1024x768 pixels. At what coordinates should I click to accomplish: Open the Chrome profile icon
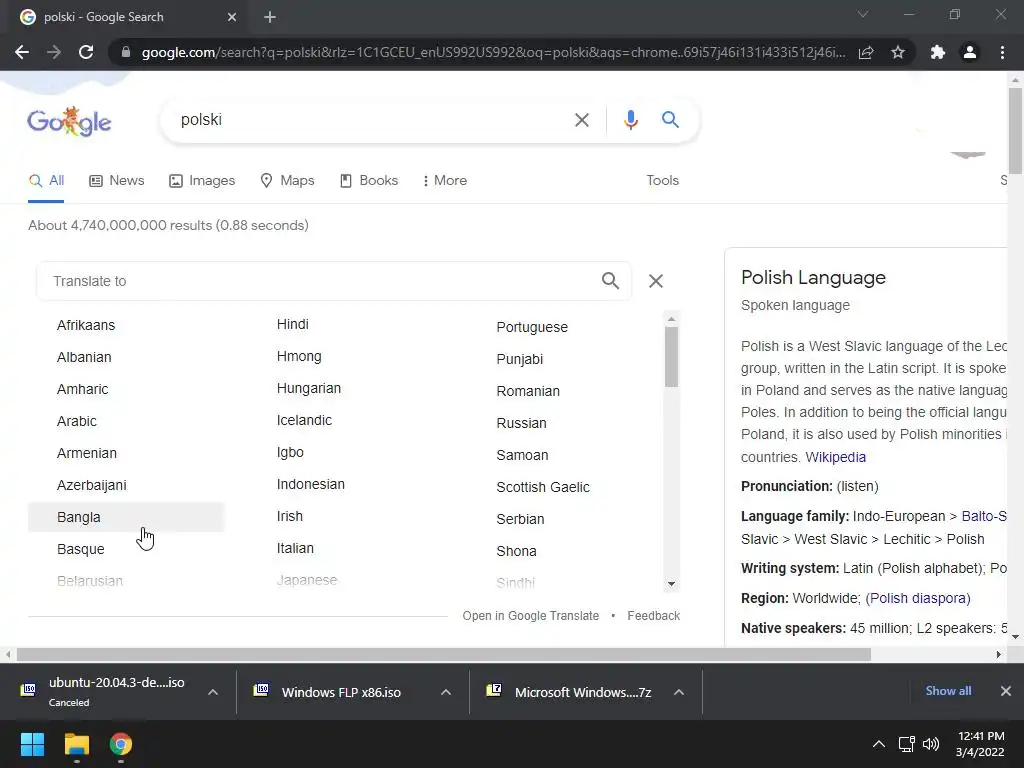coord(970,52)
